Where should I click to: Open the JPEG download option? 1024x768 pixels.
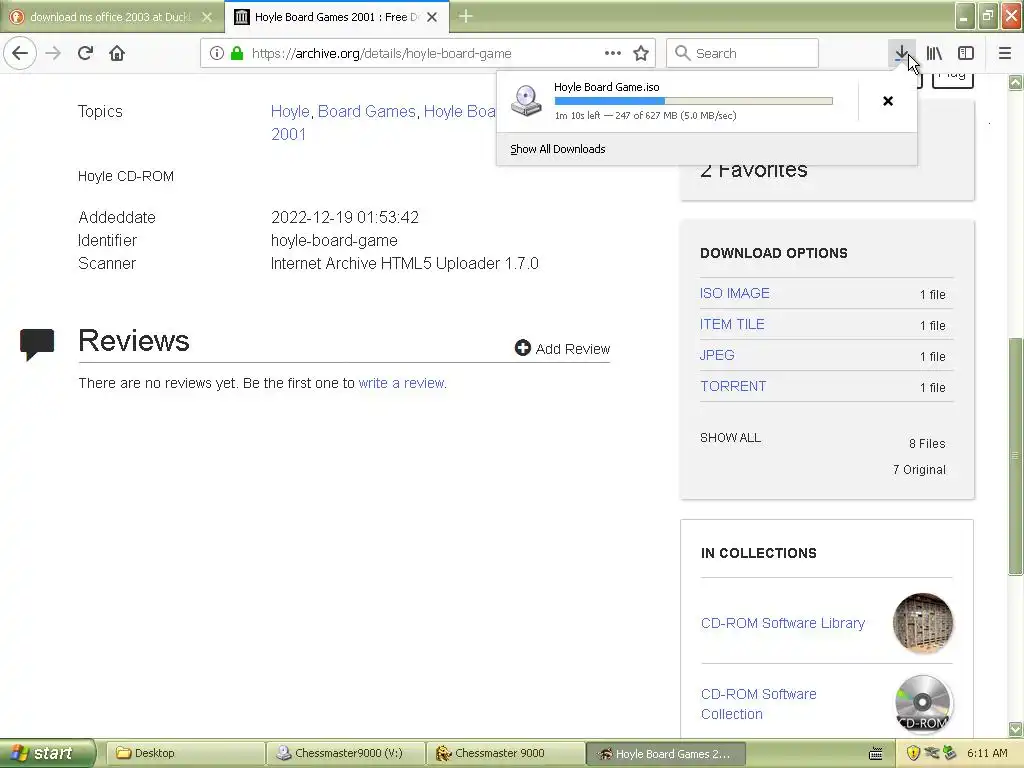(x=717, y=355)
